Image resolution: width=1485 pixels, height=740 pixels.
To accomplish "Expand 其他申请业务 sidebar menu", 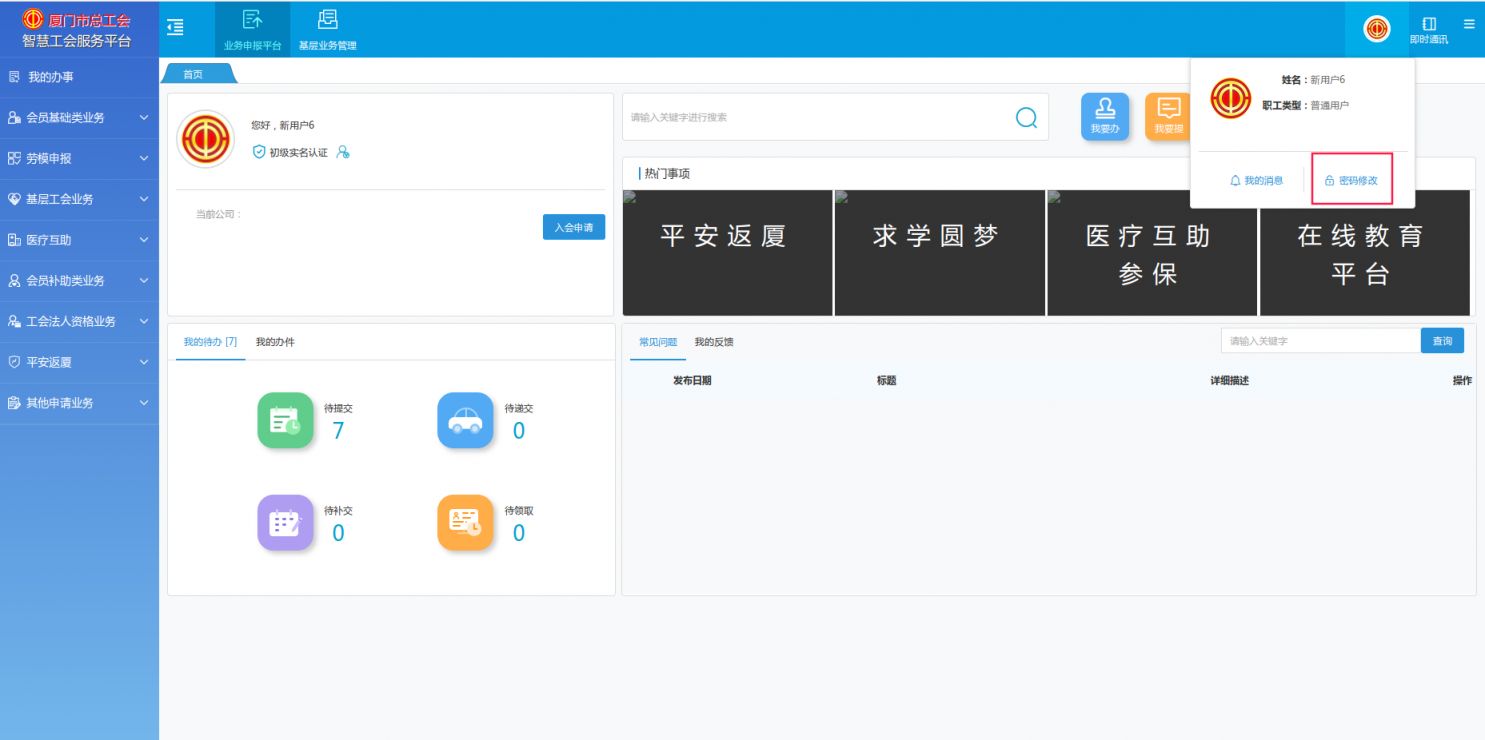I will pos(79,403).
